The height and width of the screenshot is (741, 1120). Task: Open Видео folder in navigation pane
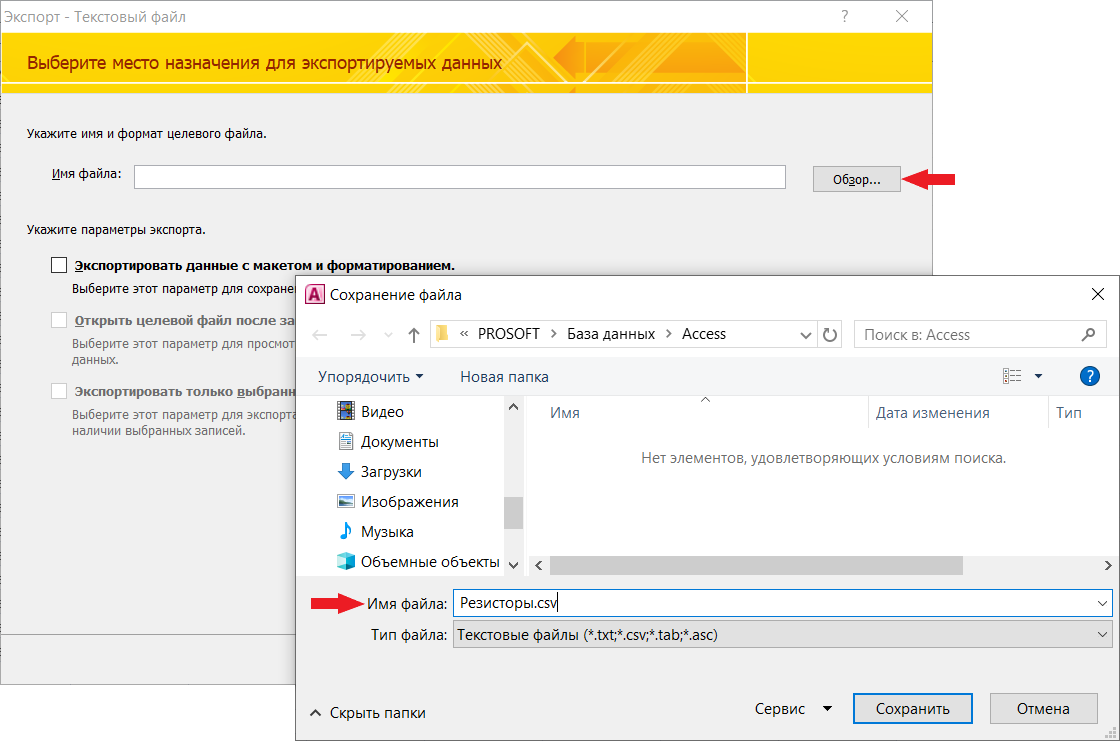tap(382, 411)
